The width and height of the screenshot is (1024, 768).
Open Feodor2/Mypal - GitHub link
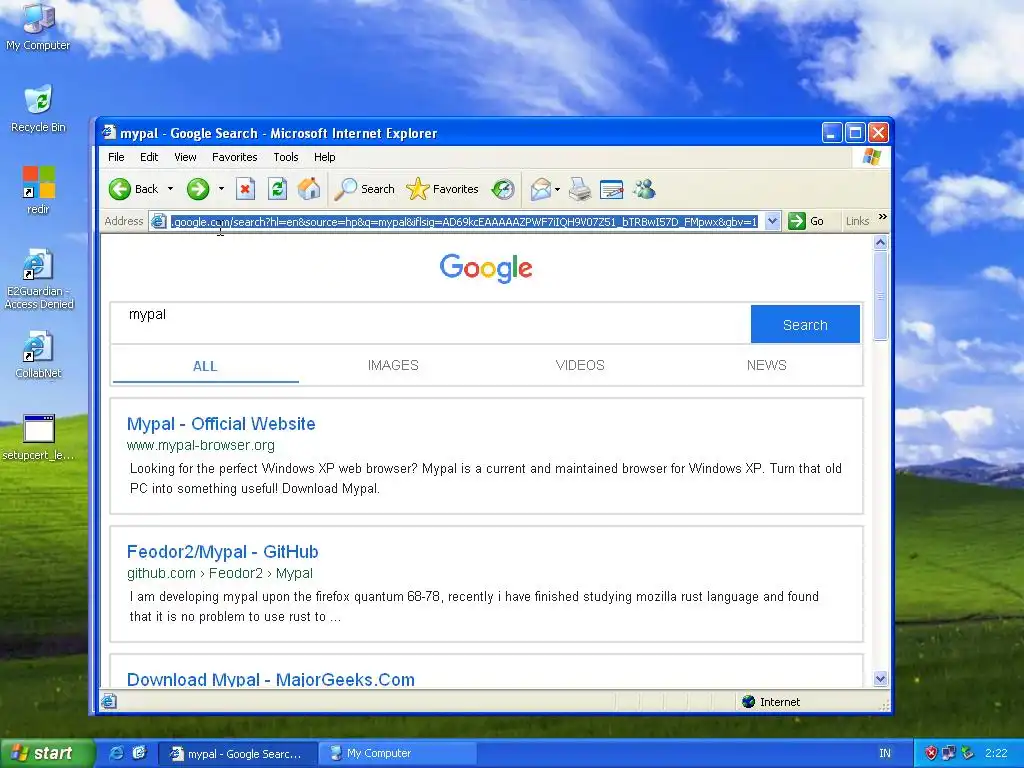pos(222,552)
